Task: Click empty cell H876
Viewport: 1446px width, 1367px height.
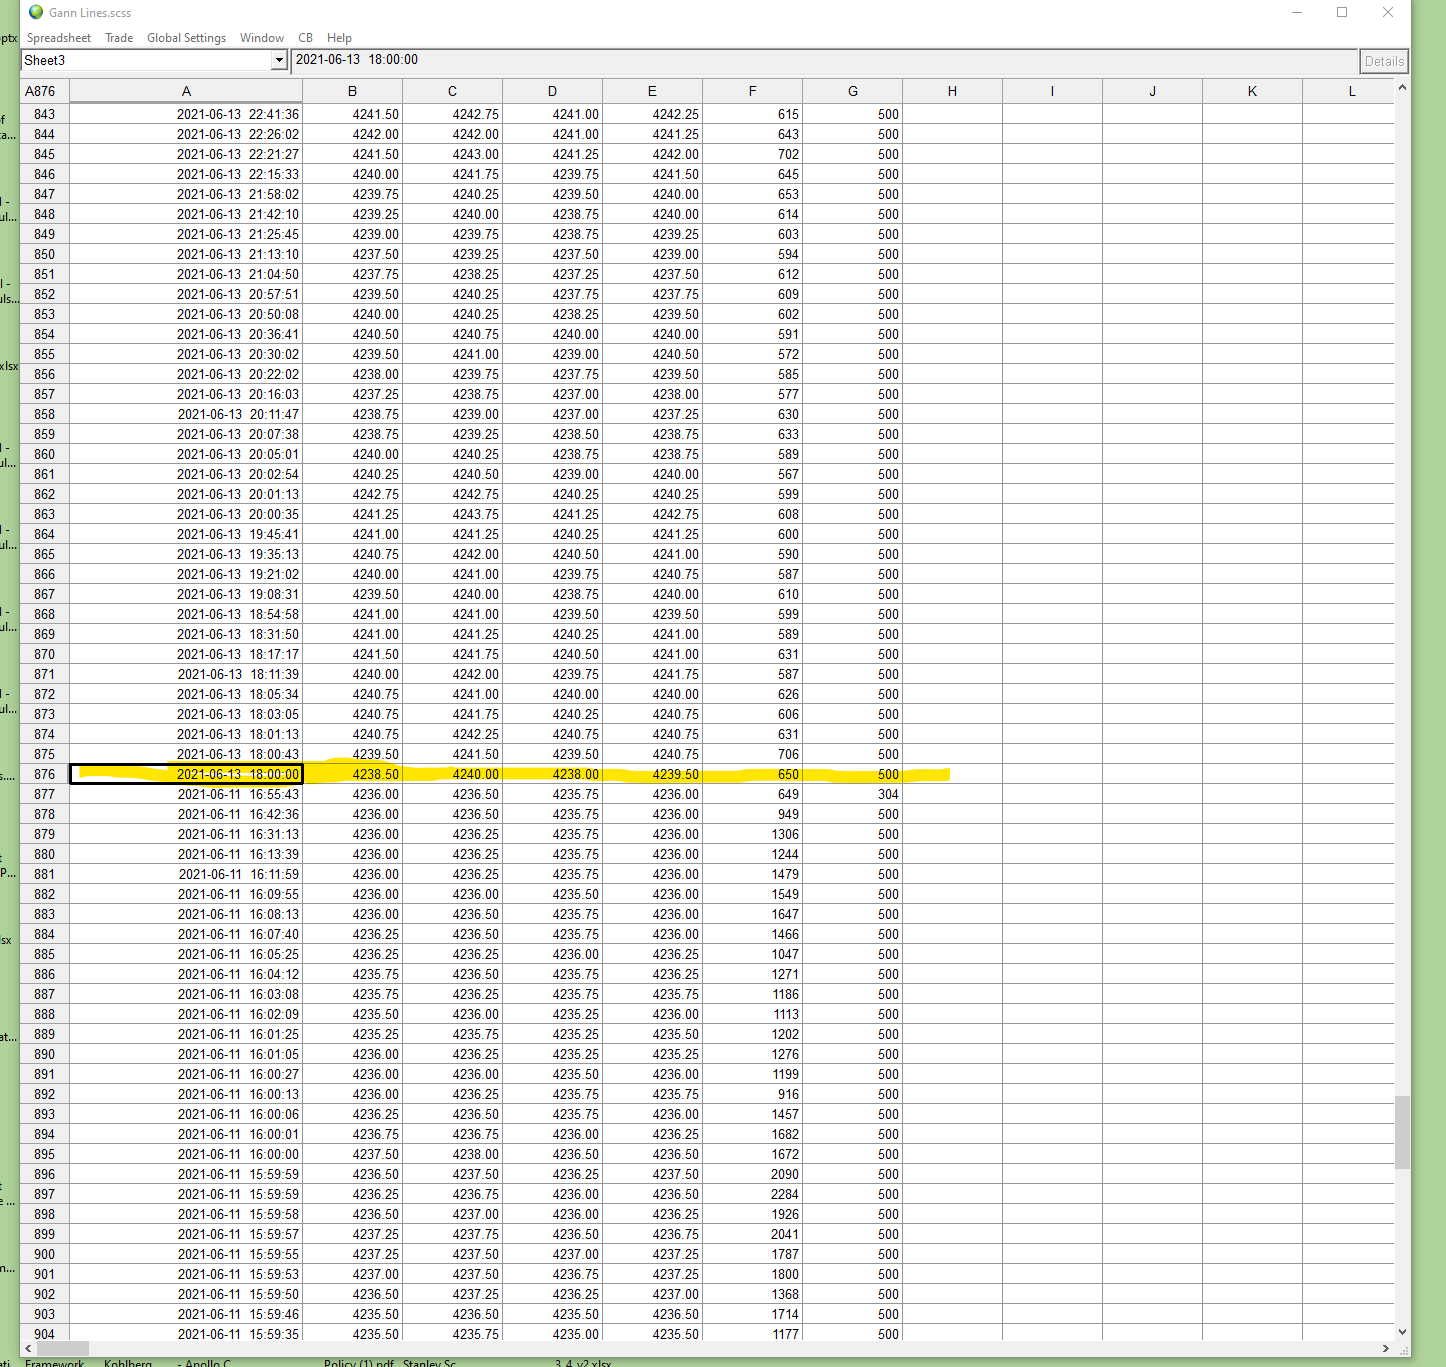Action: (x=952, y=774)
